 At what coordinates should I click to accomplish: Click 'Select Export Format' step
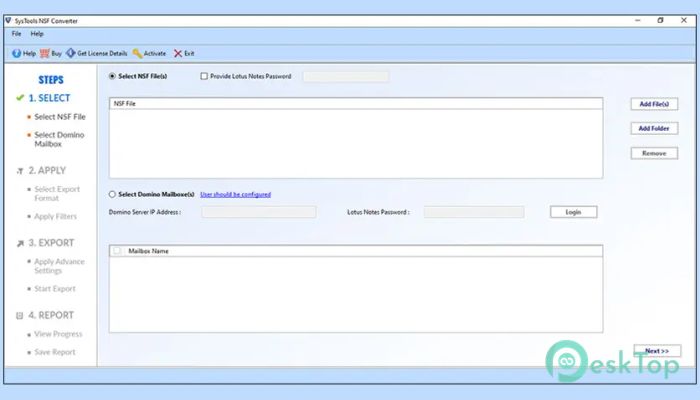57,194
